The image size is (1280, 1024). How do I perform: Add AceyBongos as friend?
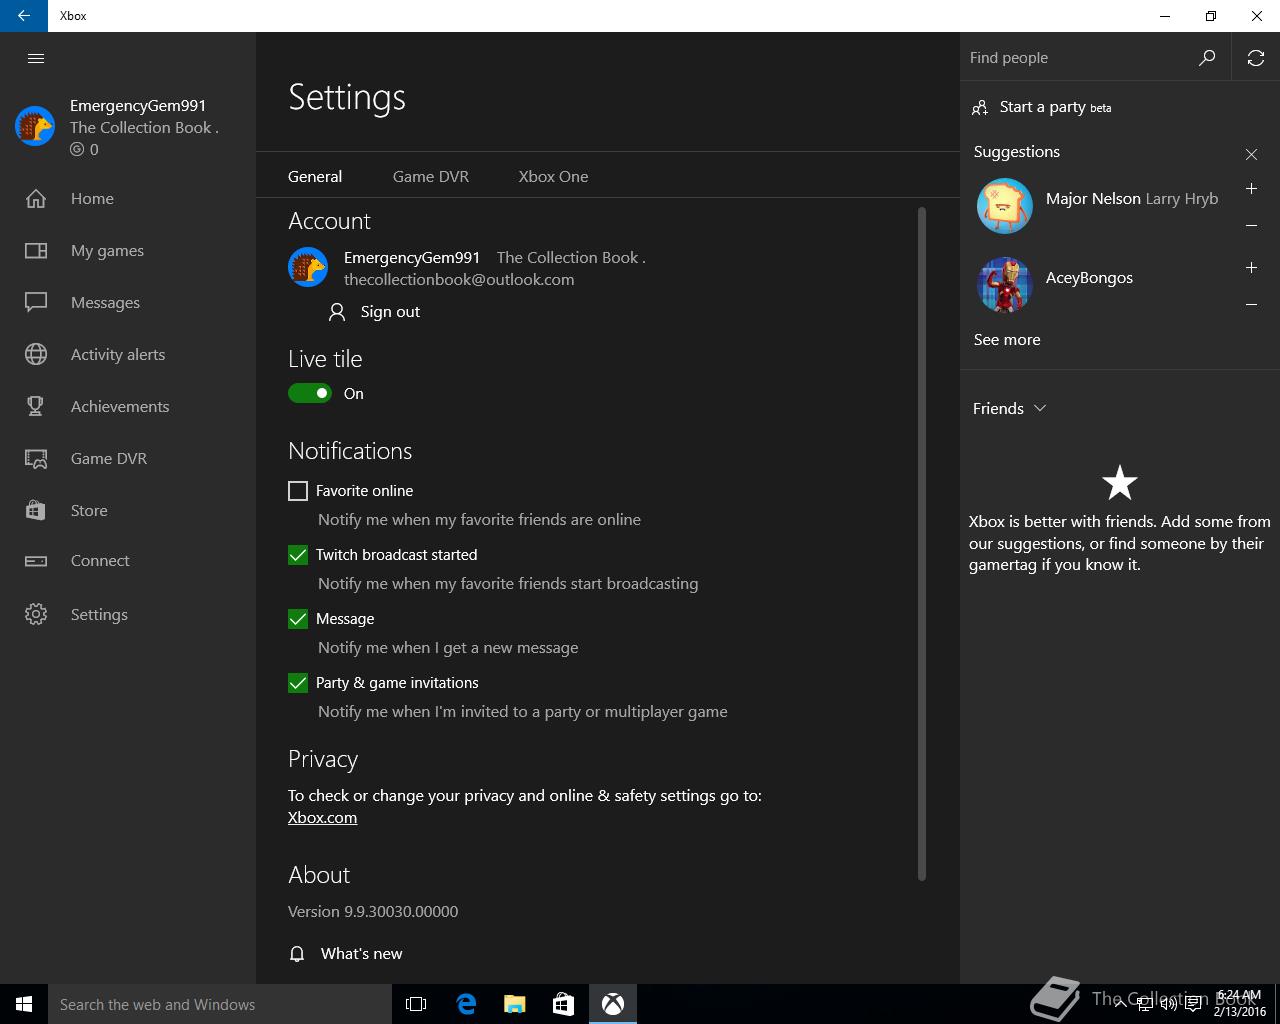pos(1251,268)
